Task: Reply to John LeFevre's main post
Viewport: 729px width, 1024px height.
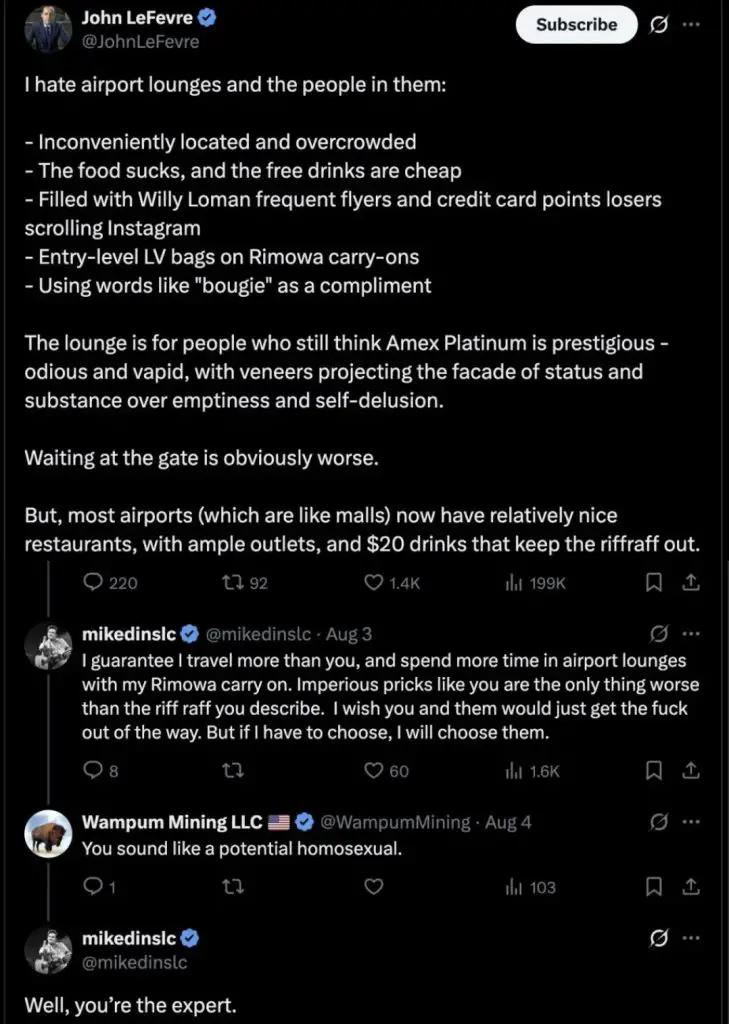Action: [110, 583]
